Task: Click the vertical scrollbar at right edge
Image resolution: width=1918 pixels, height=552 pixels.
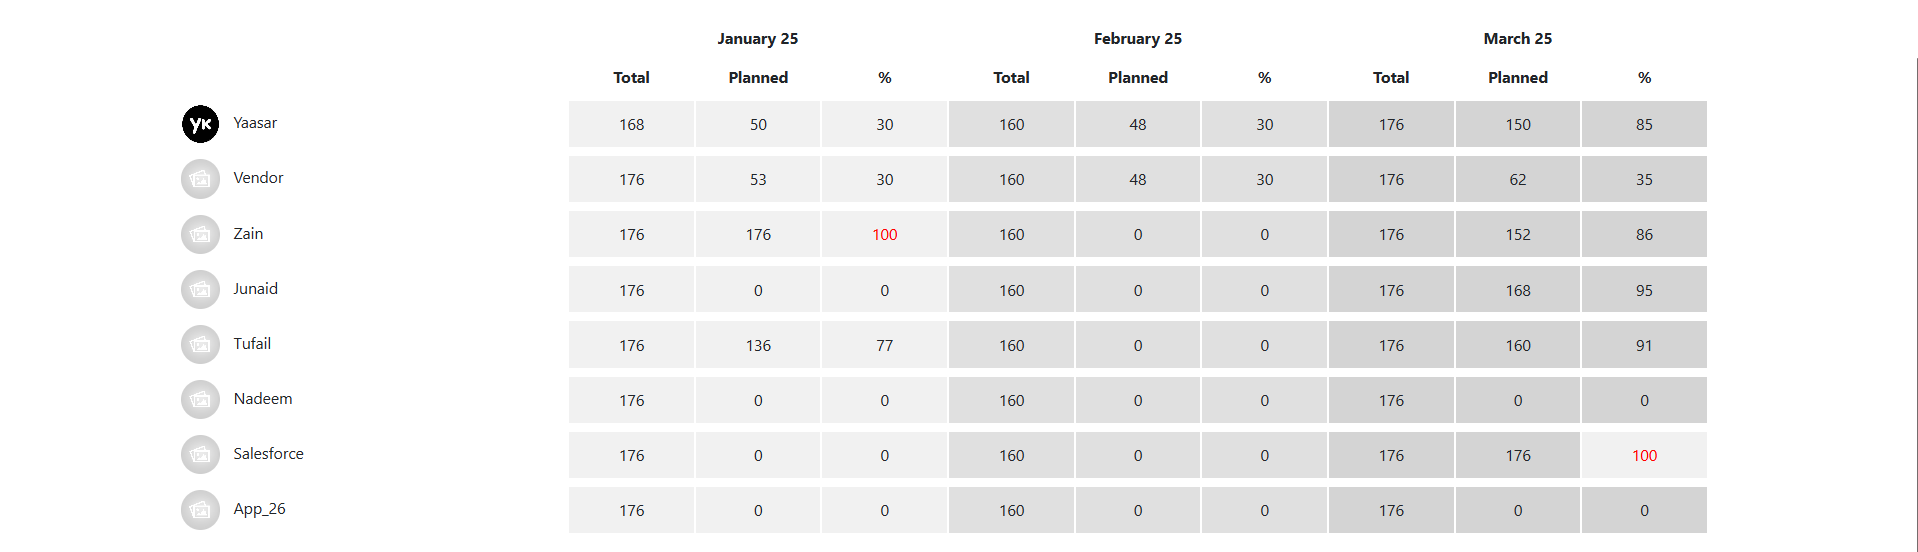Action: [1916, 300]
